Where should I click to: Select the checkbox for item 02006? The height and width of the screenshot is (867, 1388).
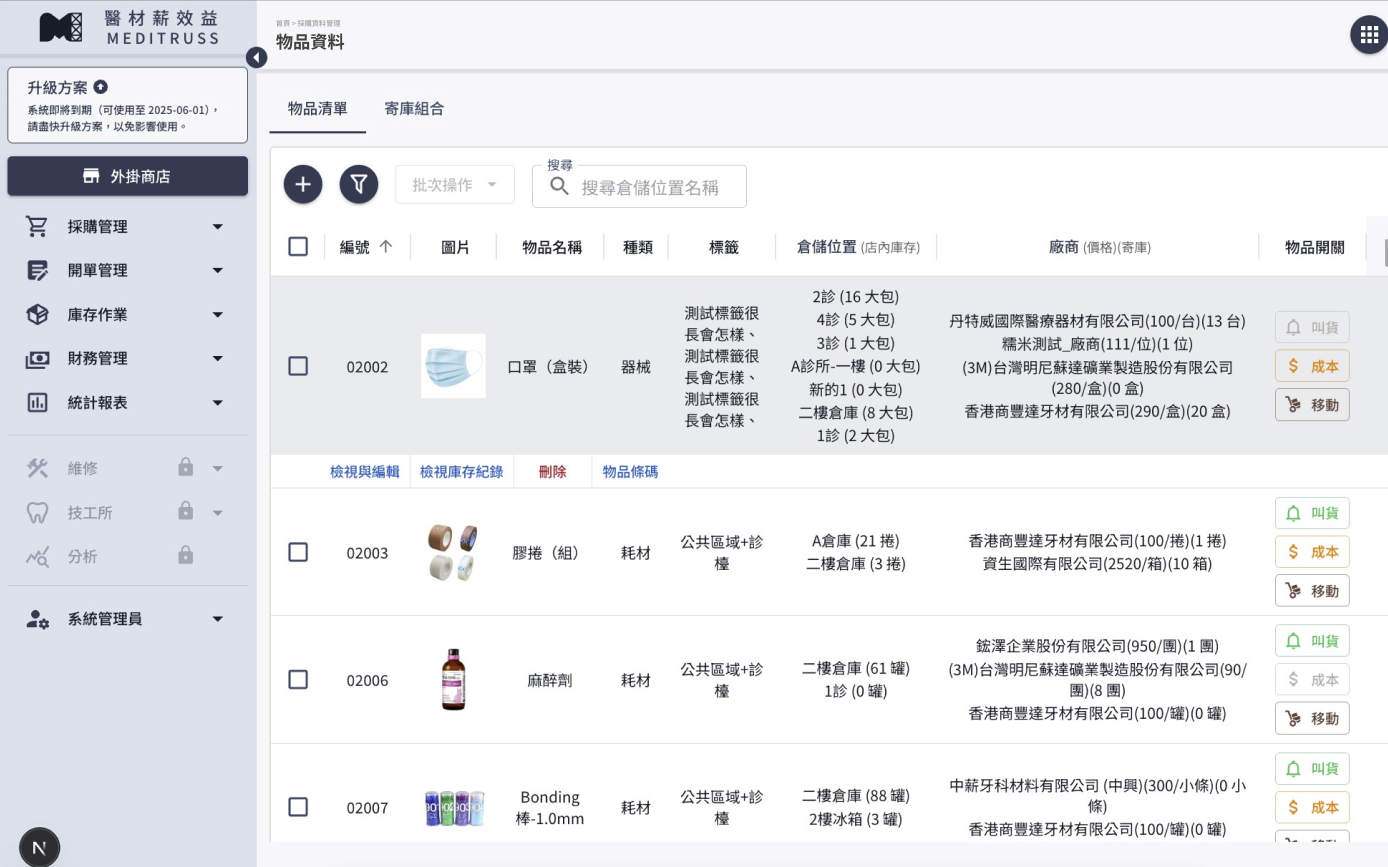tap(298, 680)
